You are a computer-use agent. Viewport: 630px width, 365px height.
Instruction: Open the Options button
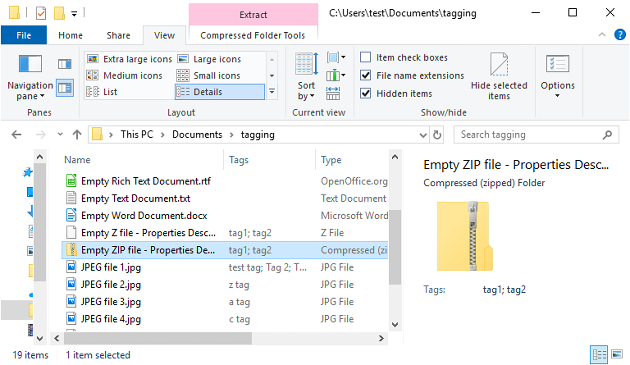pyautogui.click(x=557, y=76)
